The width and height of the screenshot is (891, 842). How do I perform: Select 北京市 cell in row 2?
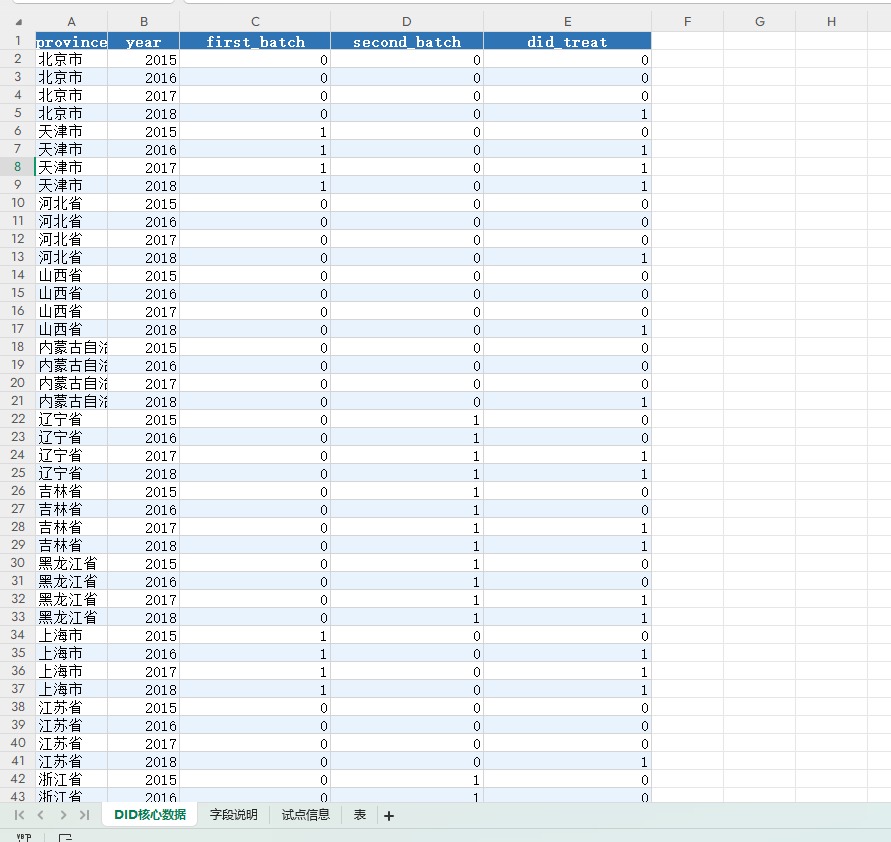pos(72,59)
